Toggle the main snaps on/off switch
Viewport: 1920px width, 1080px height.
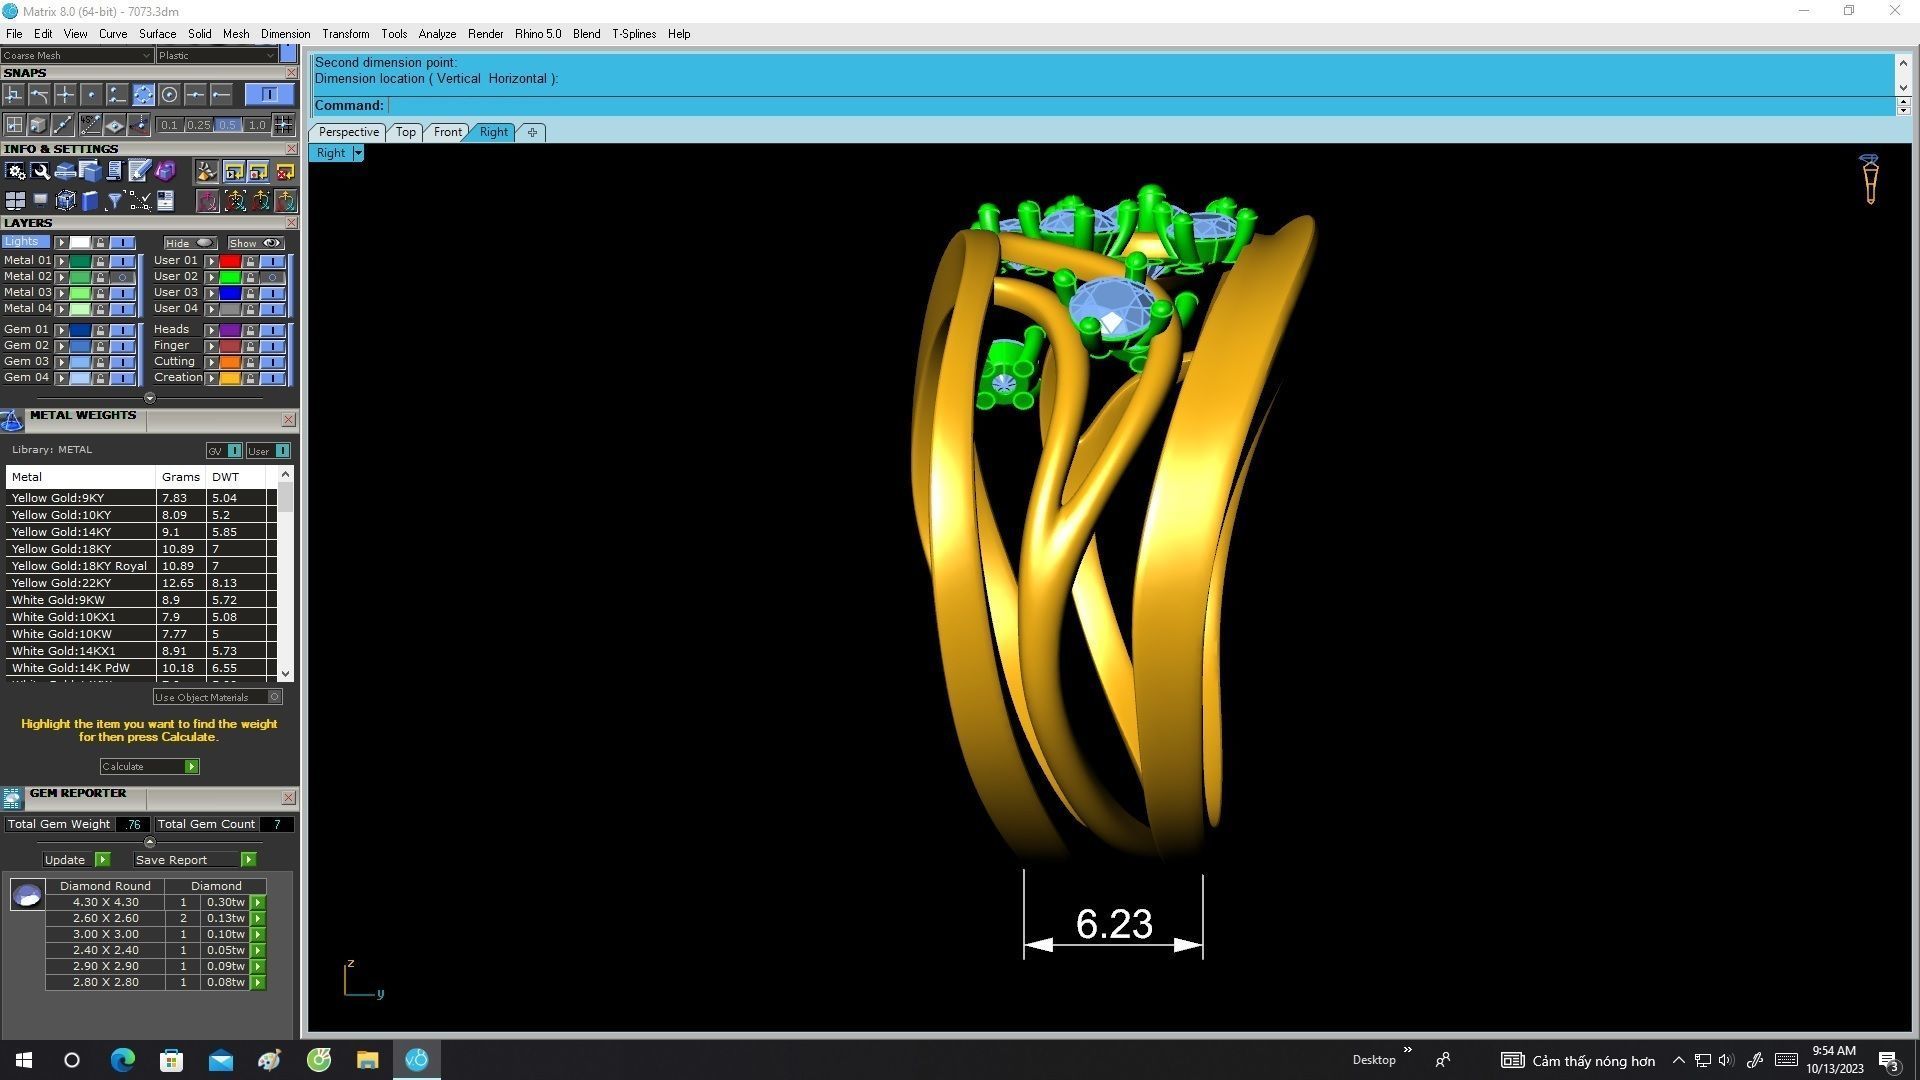(269, 94)
